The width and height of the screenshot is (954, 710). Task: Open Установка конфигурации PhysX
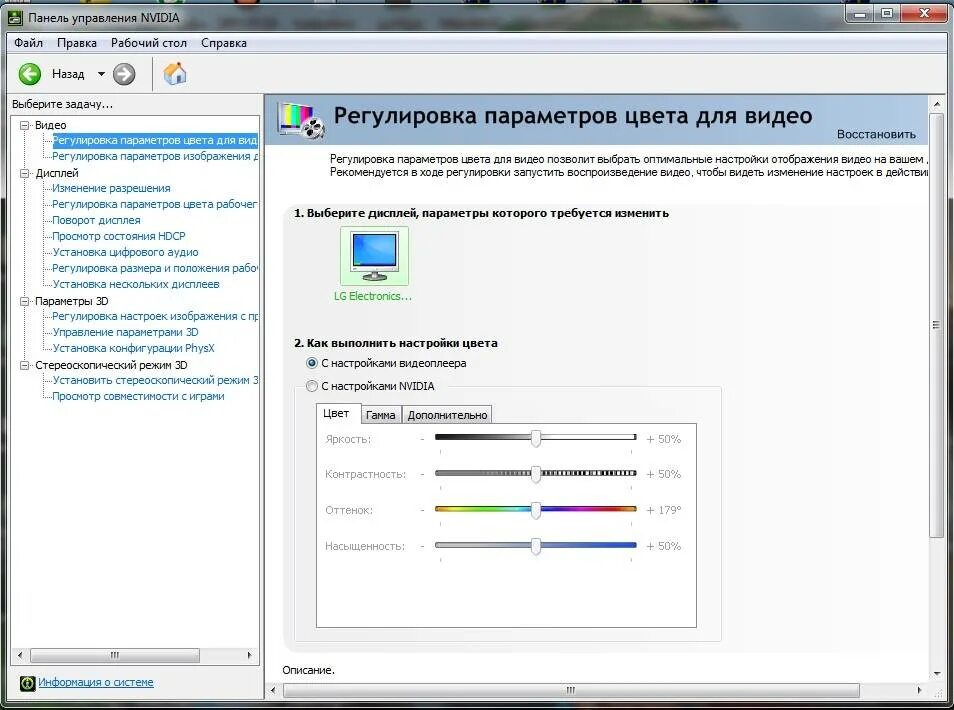(x=133, y=348)
